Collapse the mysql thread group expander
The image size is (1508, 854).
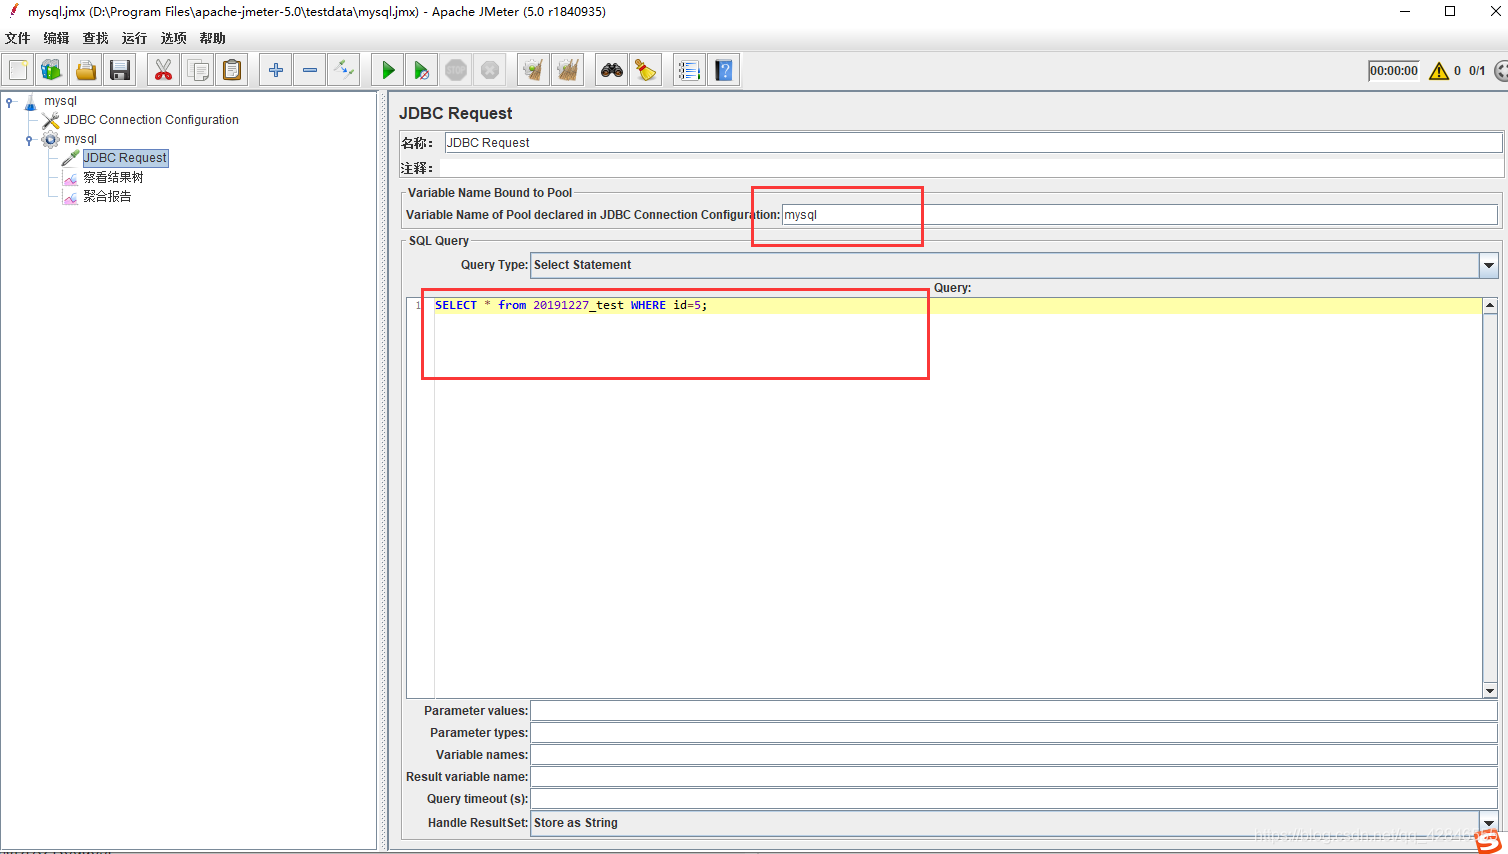click(29, 140)
